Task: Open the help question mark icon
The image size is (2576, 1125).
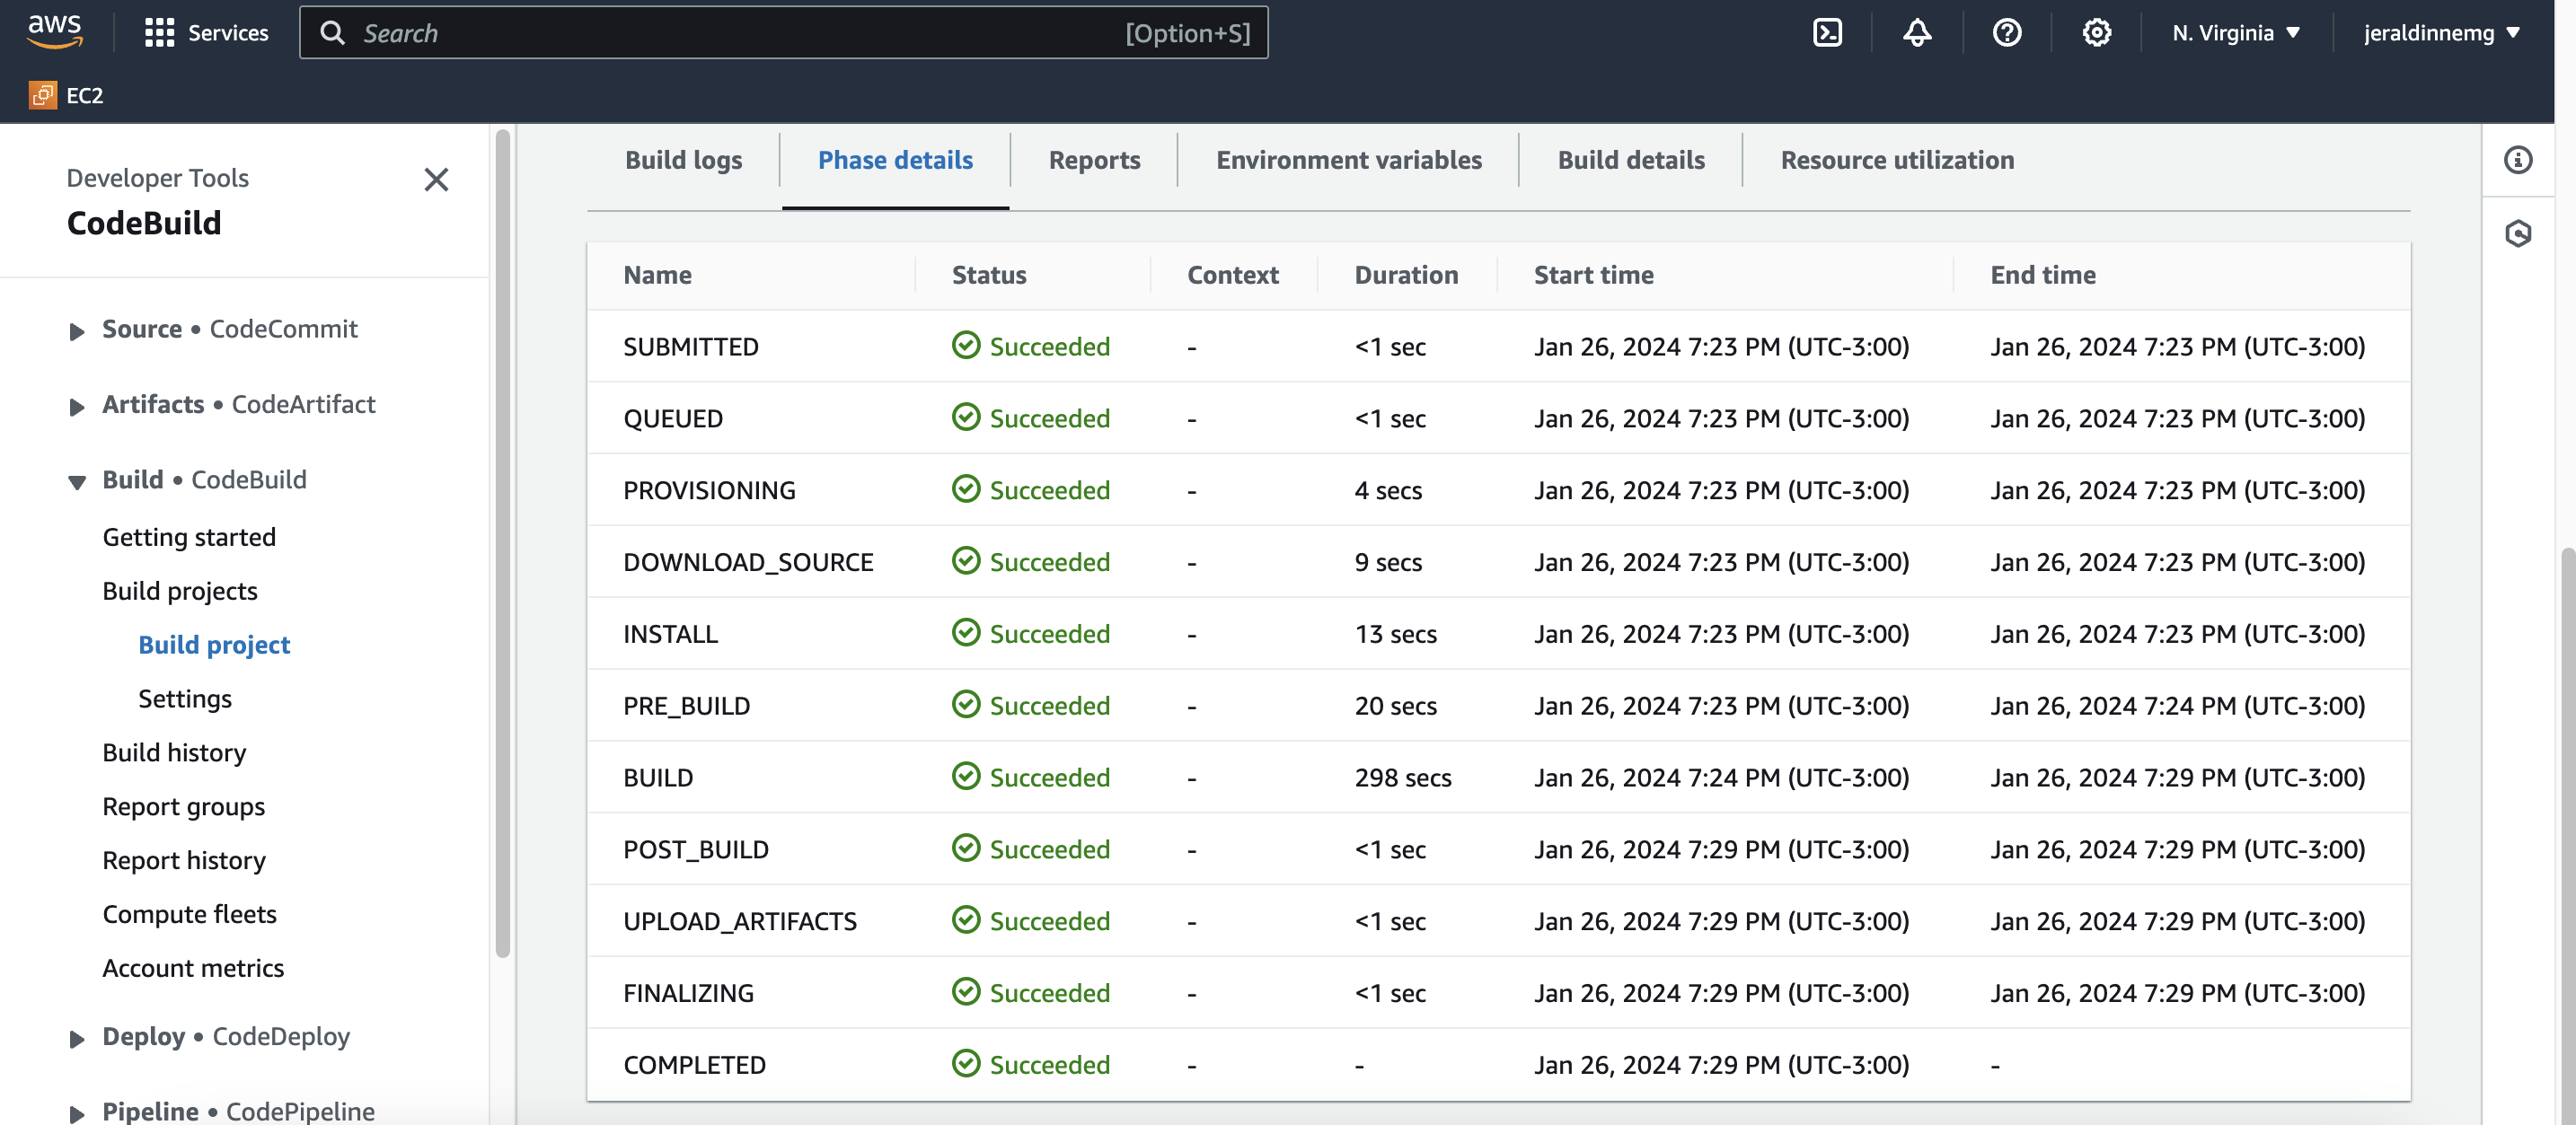Action: pyautogui.click(x=2006, y=33)
